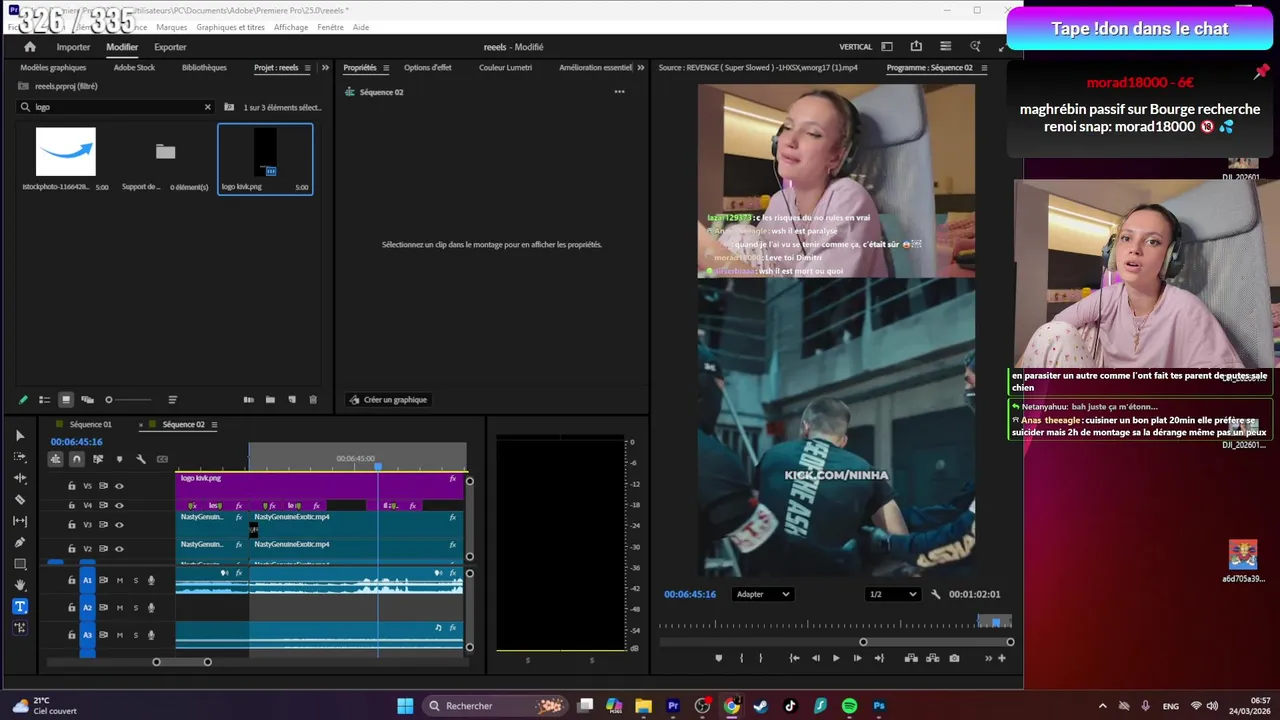The width and height of the screenshot is (1280, 720).
Task: Toggle V5 track visibility eye
Action: [119, 486]
